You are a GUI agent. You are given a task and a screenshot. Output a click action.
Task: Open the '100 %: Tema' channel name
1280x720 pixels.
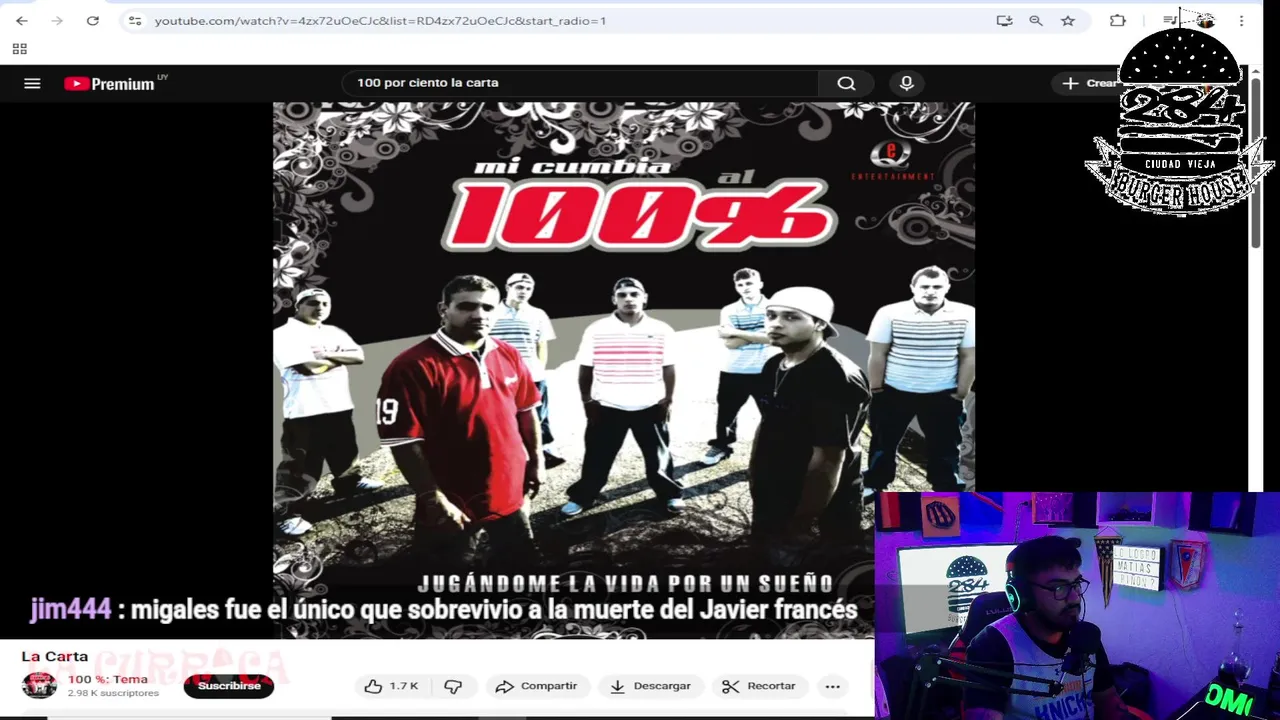[x=107, y=679]
